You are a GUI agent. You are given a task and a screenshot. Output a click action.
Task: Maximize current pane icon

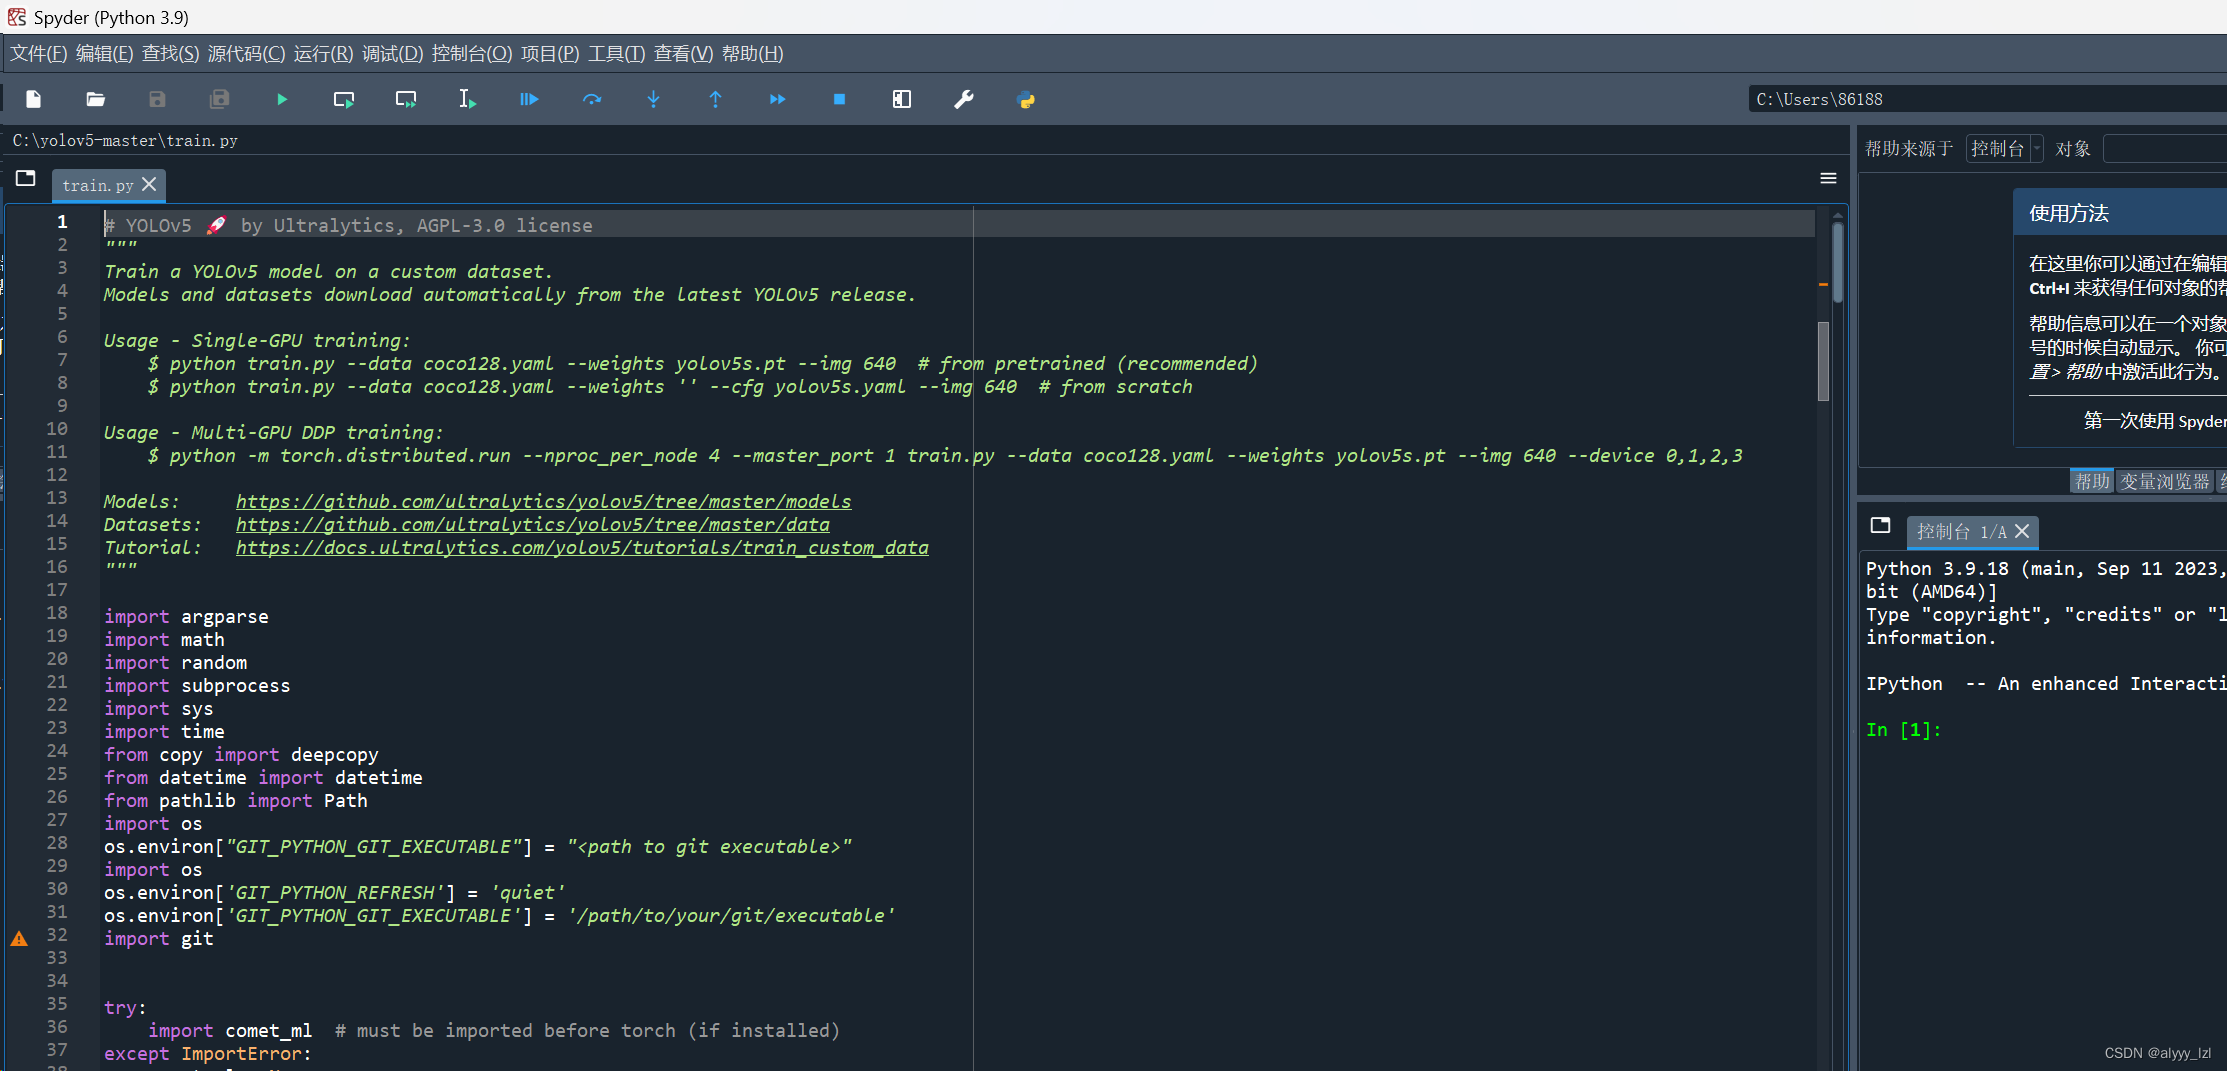pos(902,99)
